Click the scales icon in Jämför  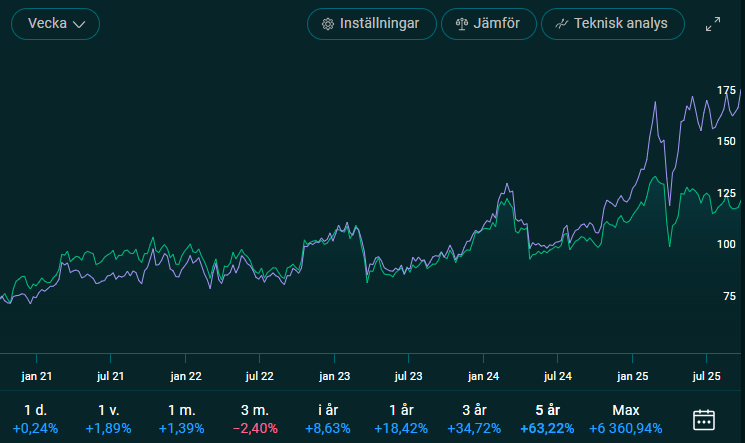[x=461, y=24]
